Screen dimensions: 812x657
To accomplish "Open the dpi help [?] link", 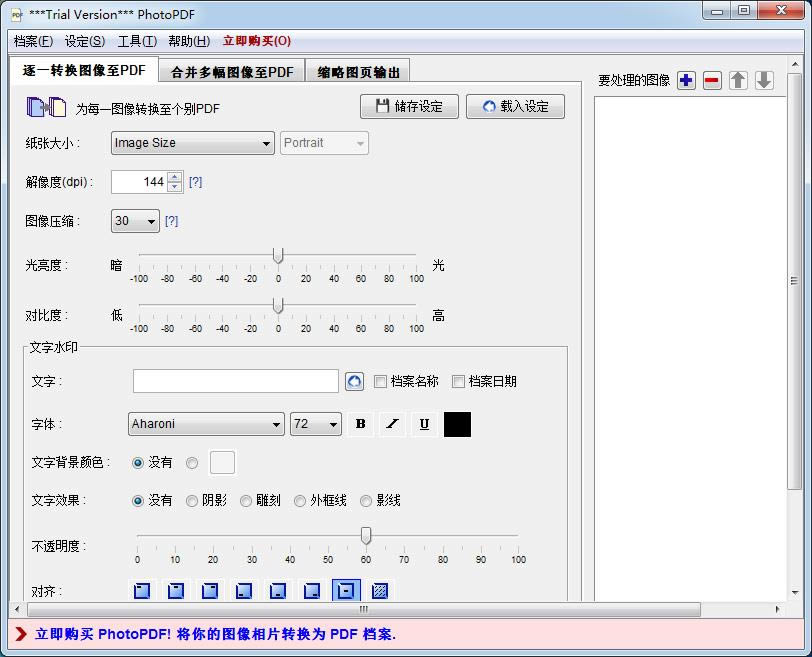I will coord(195,182).
